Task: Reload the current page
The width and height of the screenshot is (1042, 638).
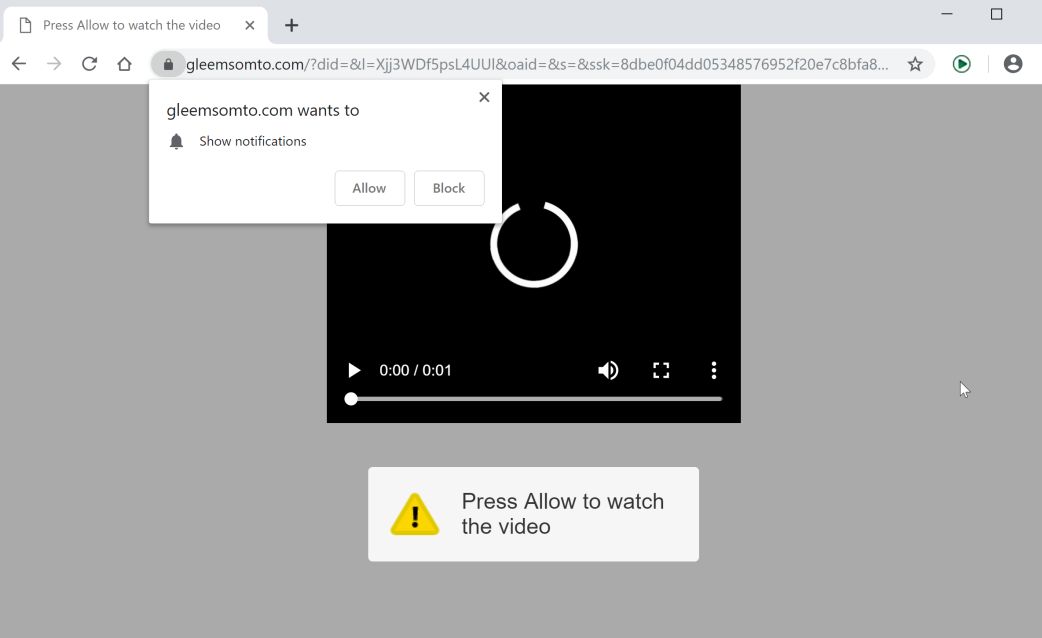Action: pos(89,63)
